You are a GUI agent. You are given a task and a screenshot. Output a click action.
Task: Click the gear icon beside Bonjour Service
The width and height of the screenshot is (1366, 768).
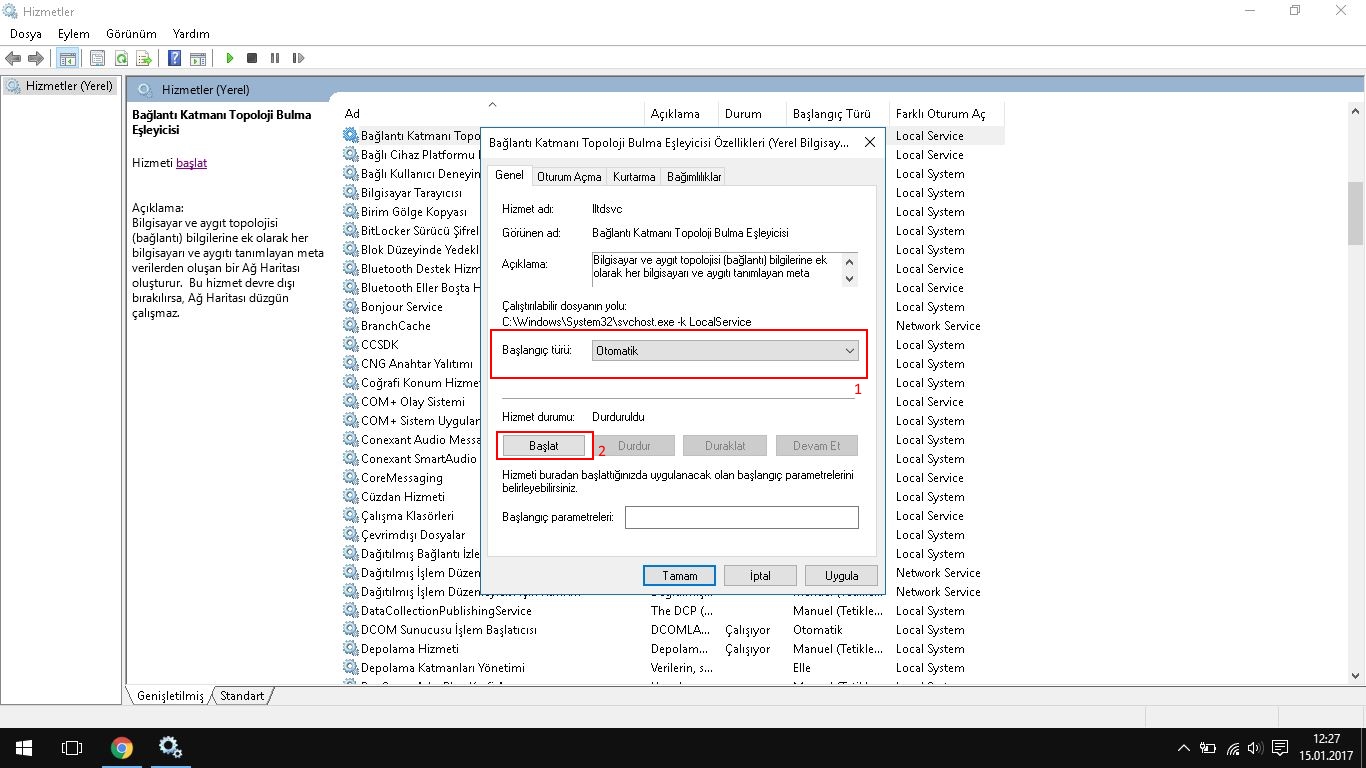coord(350,307)
